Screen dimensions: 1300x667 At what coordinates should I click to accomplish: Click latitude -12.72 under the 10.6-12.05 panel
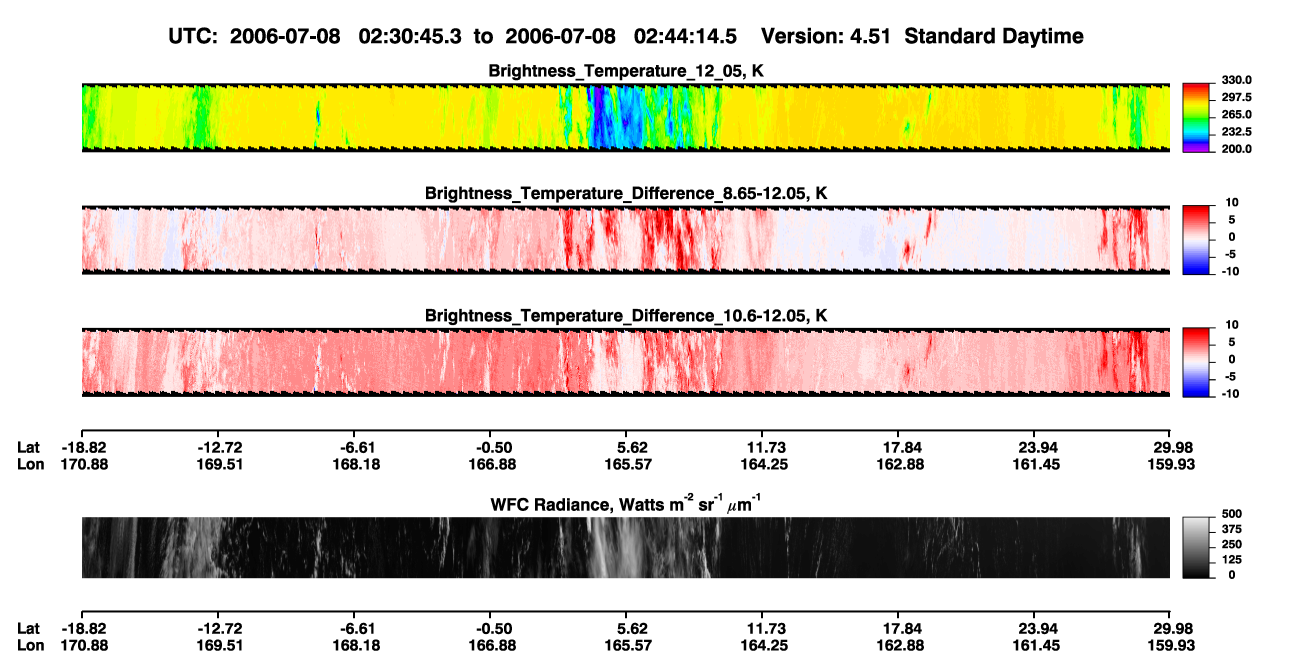[x=220, y=447]
